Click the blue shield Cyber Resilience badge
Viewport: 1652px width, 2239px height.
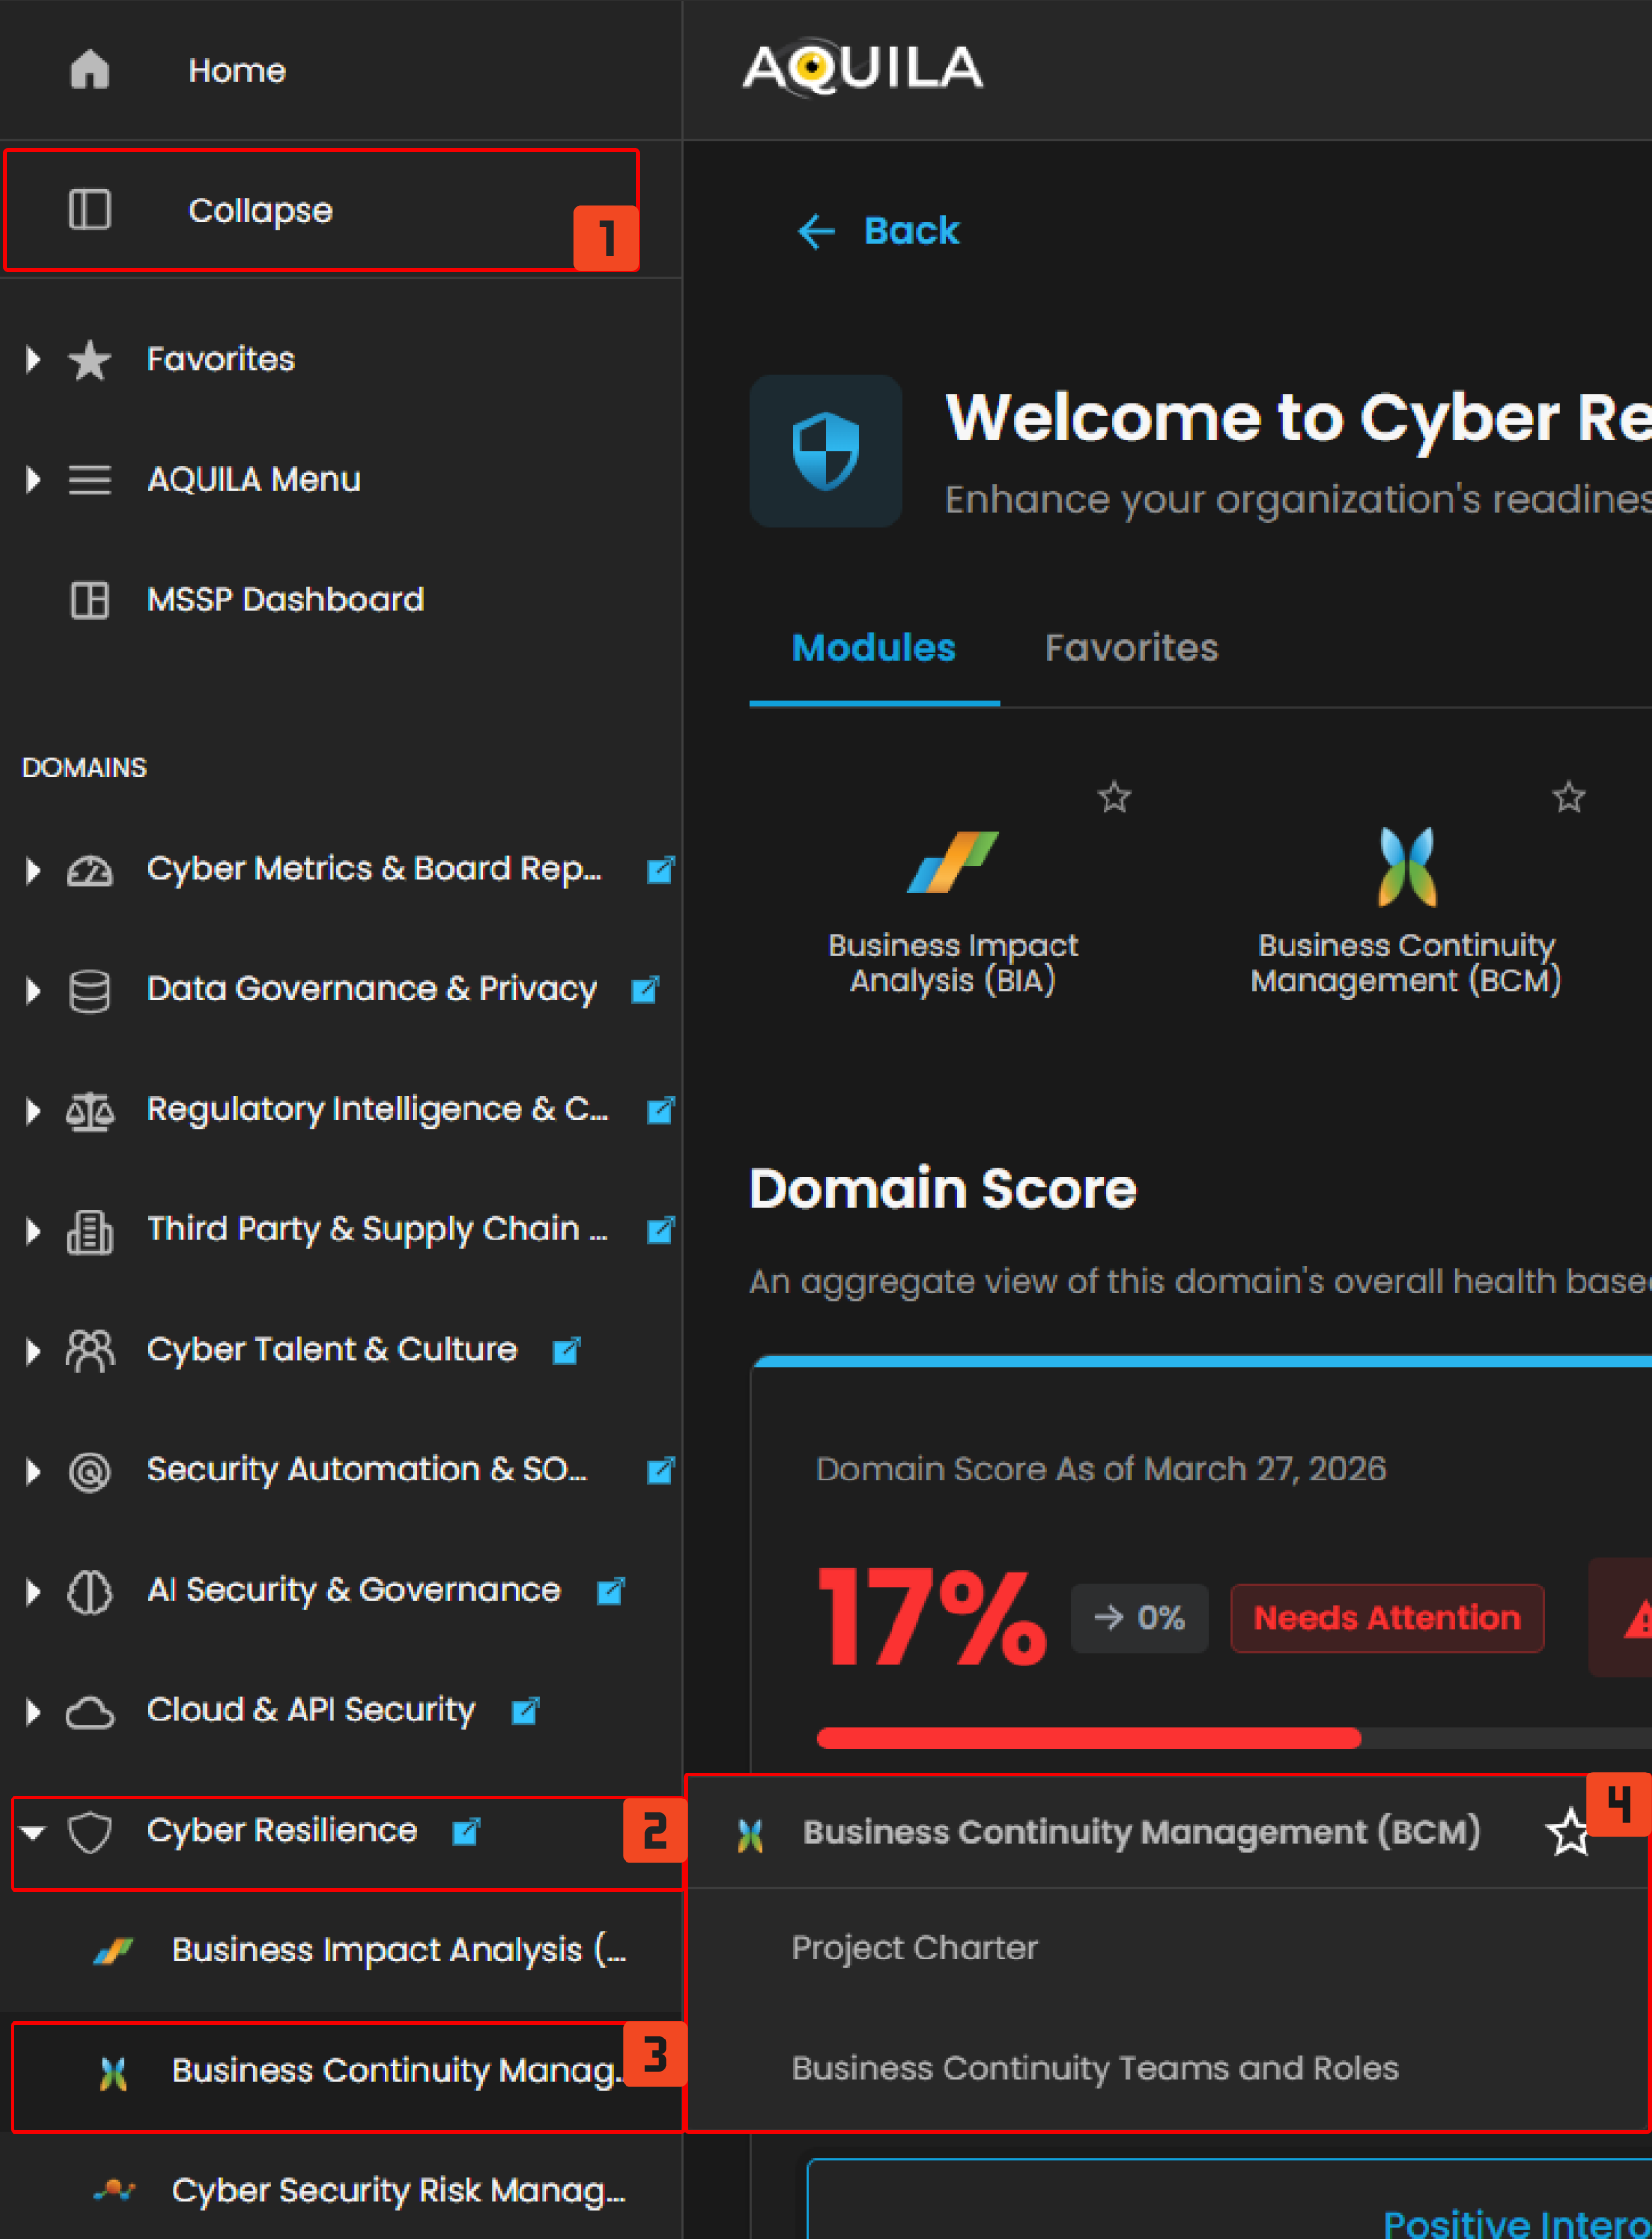(x=826, y=451)
